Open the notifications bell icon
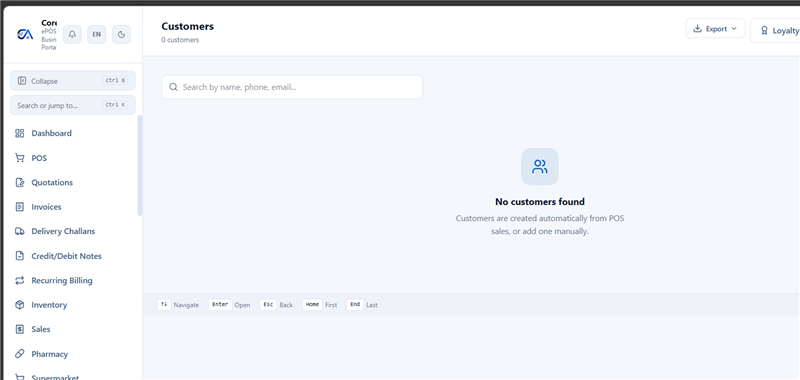This screenshot has width=800, height=380. pos(72,35)
